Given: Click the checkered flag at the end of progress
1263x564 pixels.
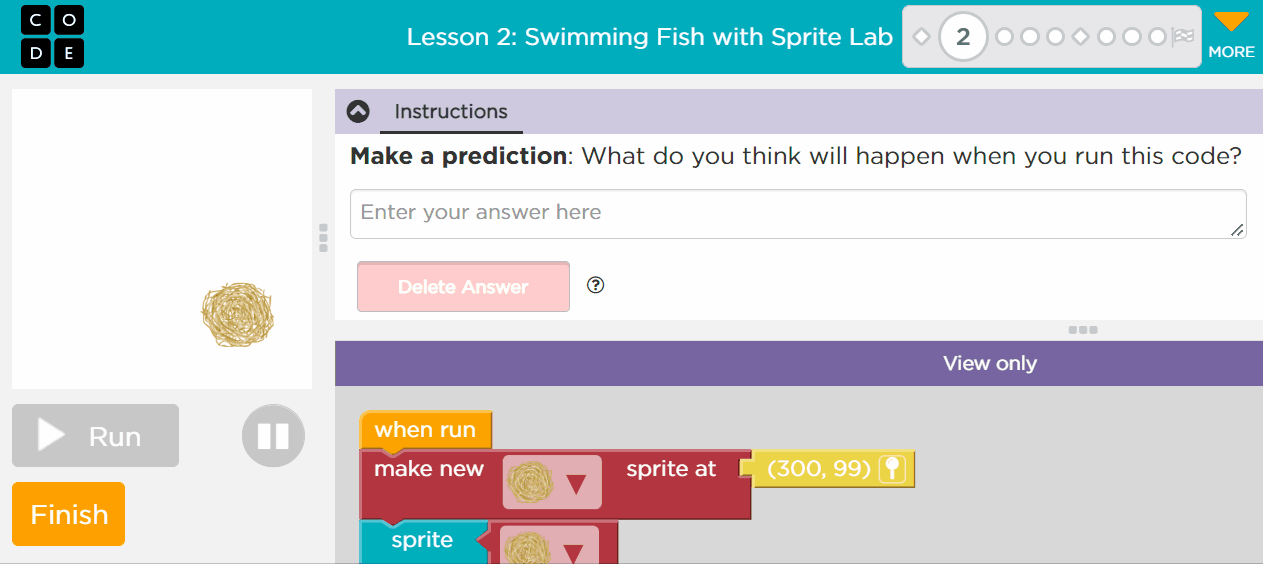Looking at the screenshot, I should pyautogui.click(x=1184, y=37).
